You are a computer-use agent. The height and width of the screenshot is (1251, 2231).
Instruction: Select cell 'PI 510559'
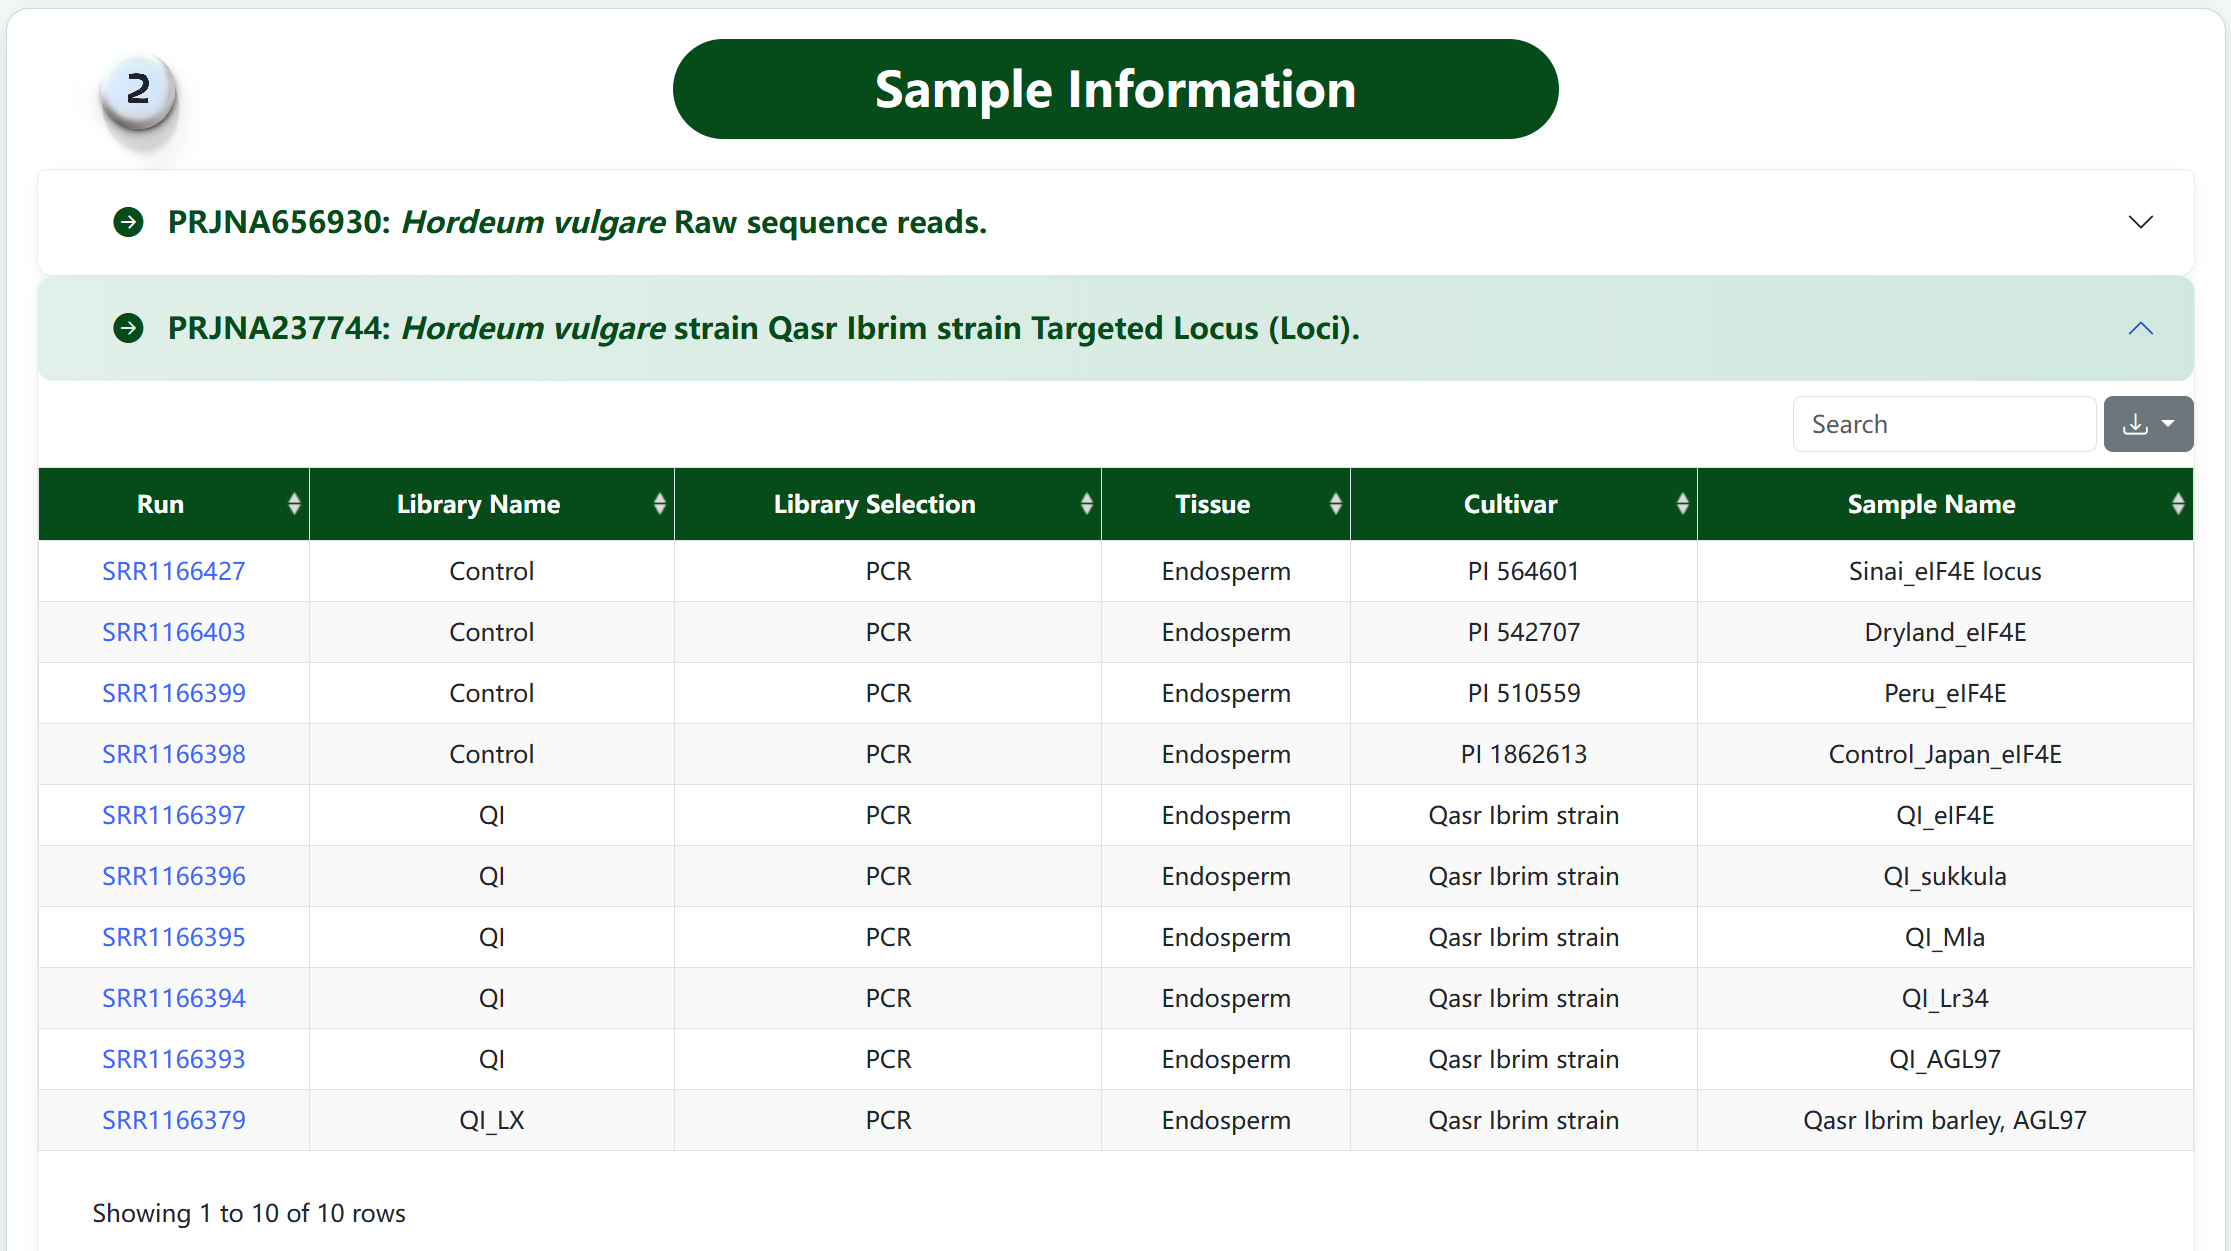click(1523, 693)
